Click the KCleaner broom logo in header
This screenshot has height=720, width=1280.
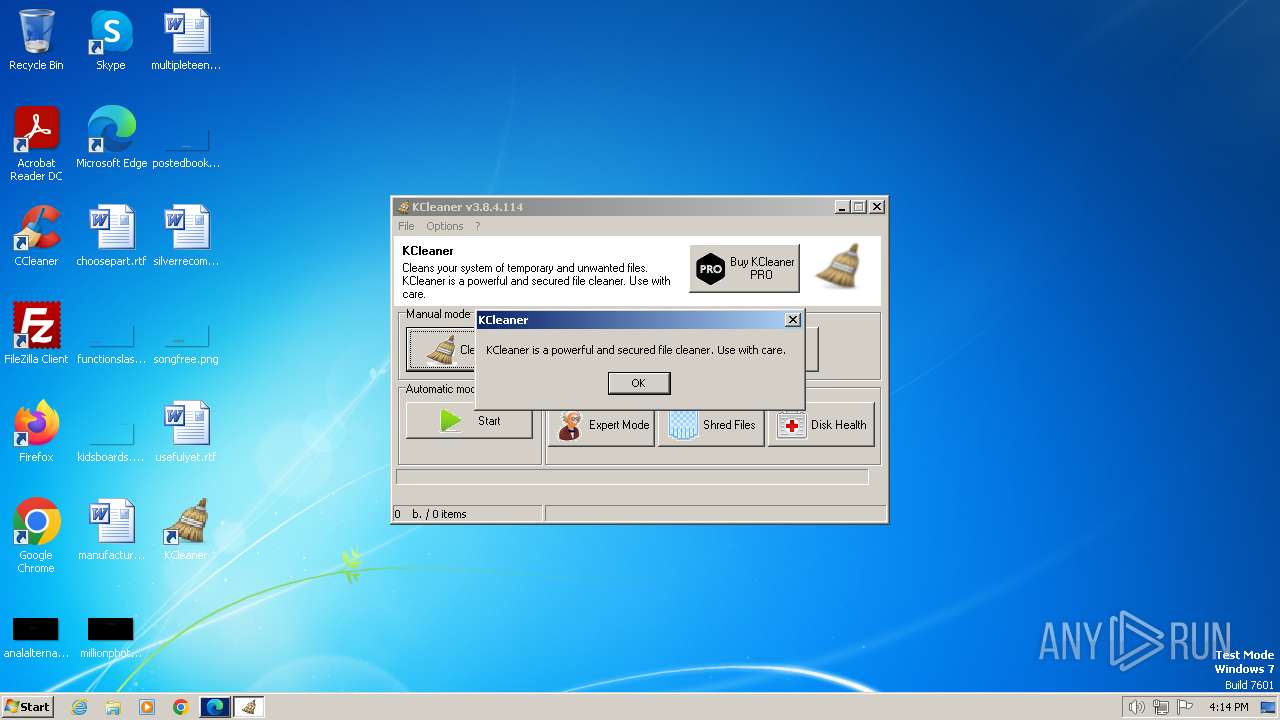point(838,266)
